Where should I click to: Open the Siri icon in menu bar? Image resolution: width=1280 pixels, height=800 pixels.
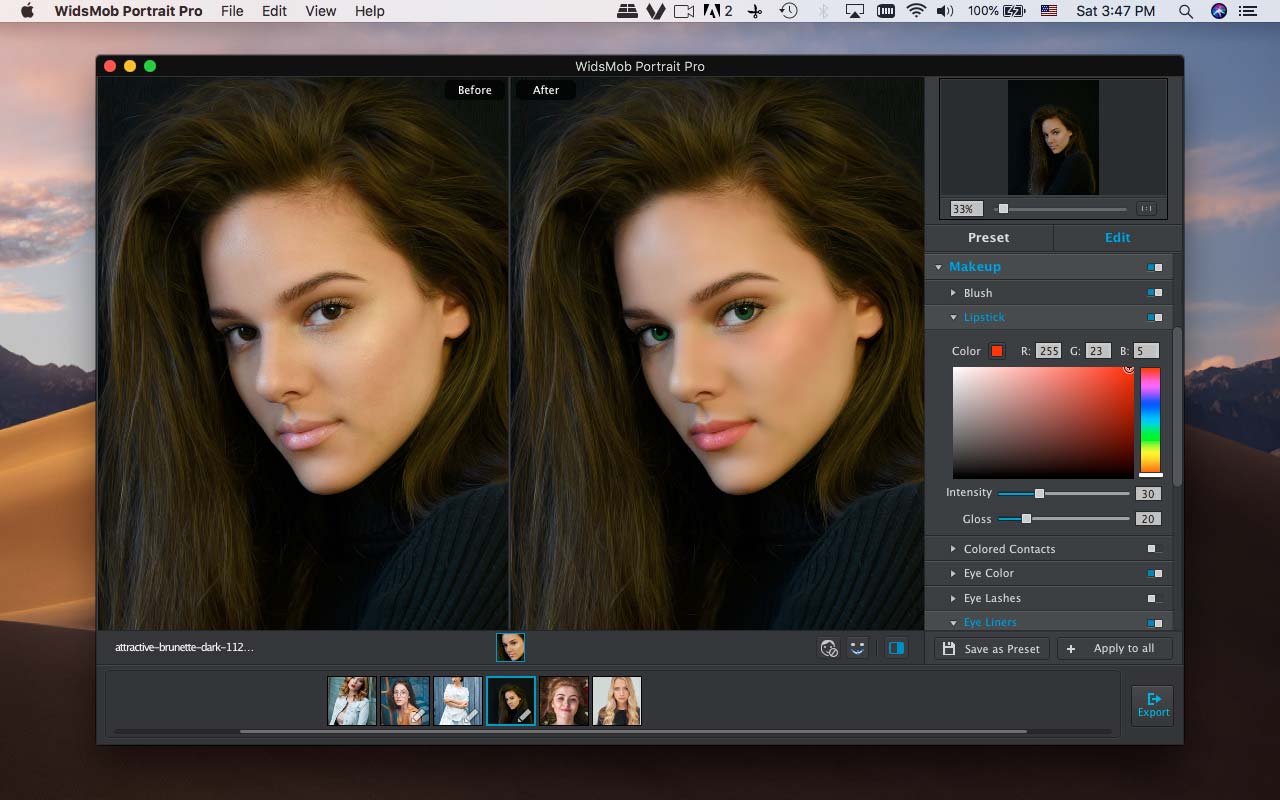pyautogui.click(x=1218, y=11)
